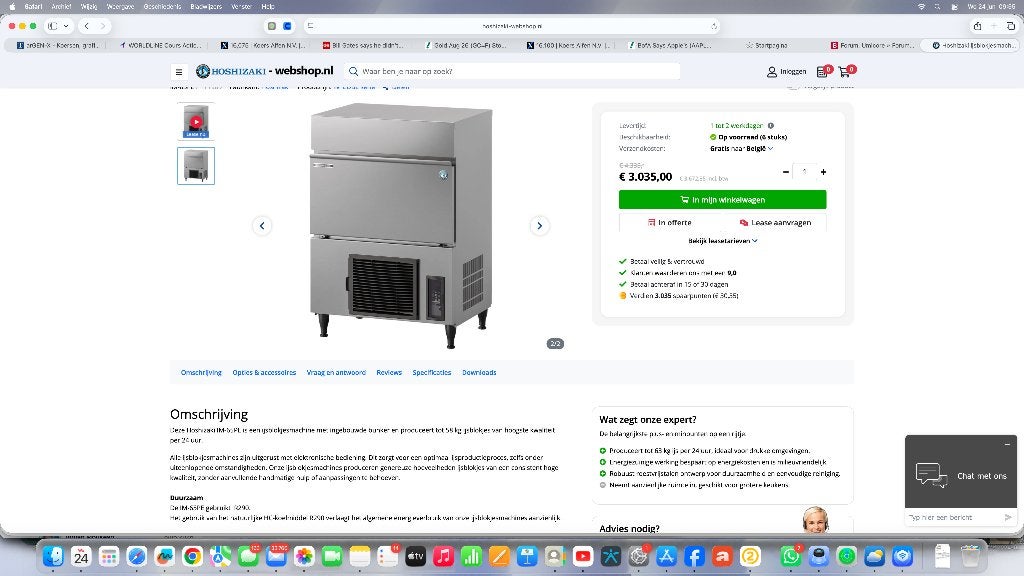
Task: Open WhatsApp from the Dock
Action: [791, 556]
